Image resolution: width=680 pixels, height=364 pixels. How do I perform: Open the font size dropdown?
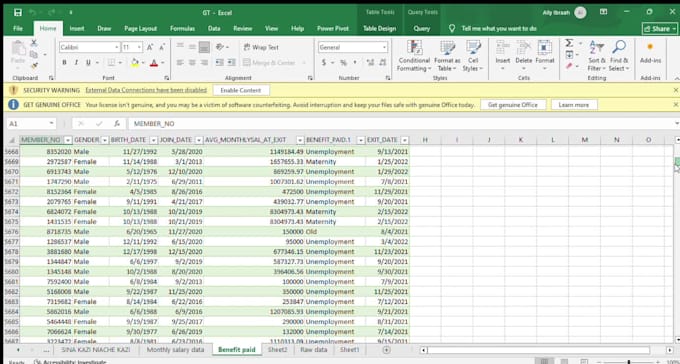point(139,47)
